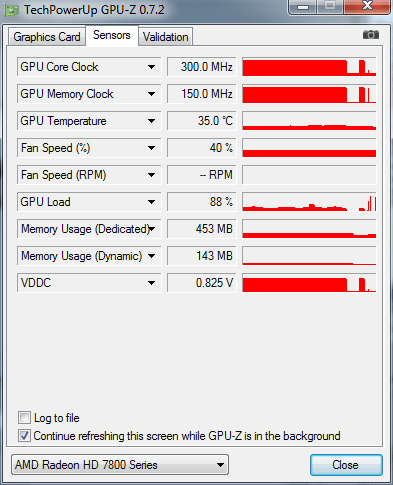The height and width of the screenshot is (485, 393).
Task: Click the GPU Load history graph
Action: pyautogui.click(x=309, y=202)
